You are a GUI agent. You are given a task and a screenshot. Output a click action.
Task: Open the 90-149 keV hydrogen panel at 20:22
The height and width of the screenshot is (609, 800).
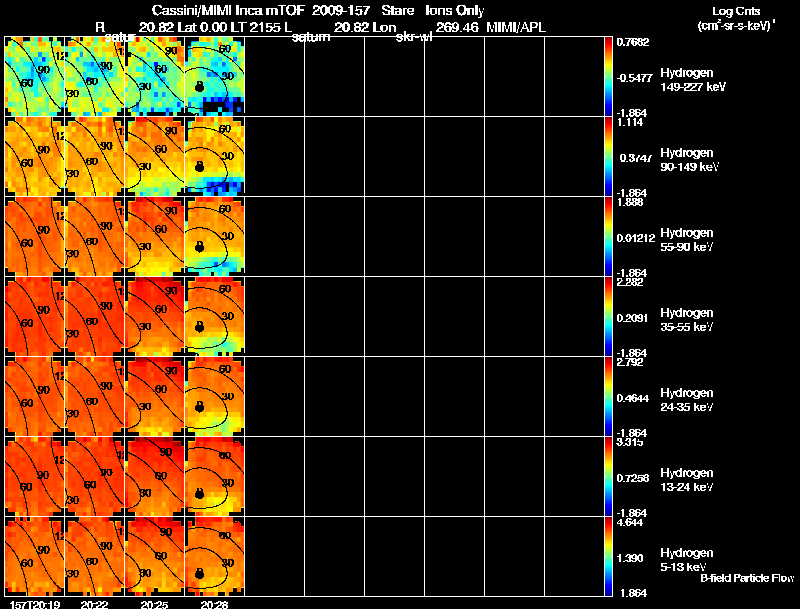pyautogui.click(x=95, y=156)
